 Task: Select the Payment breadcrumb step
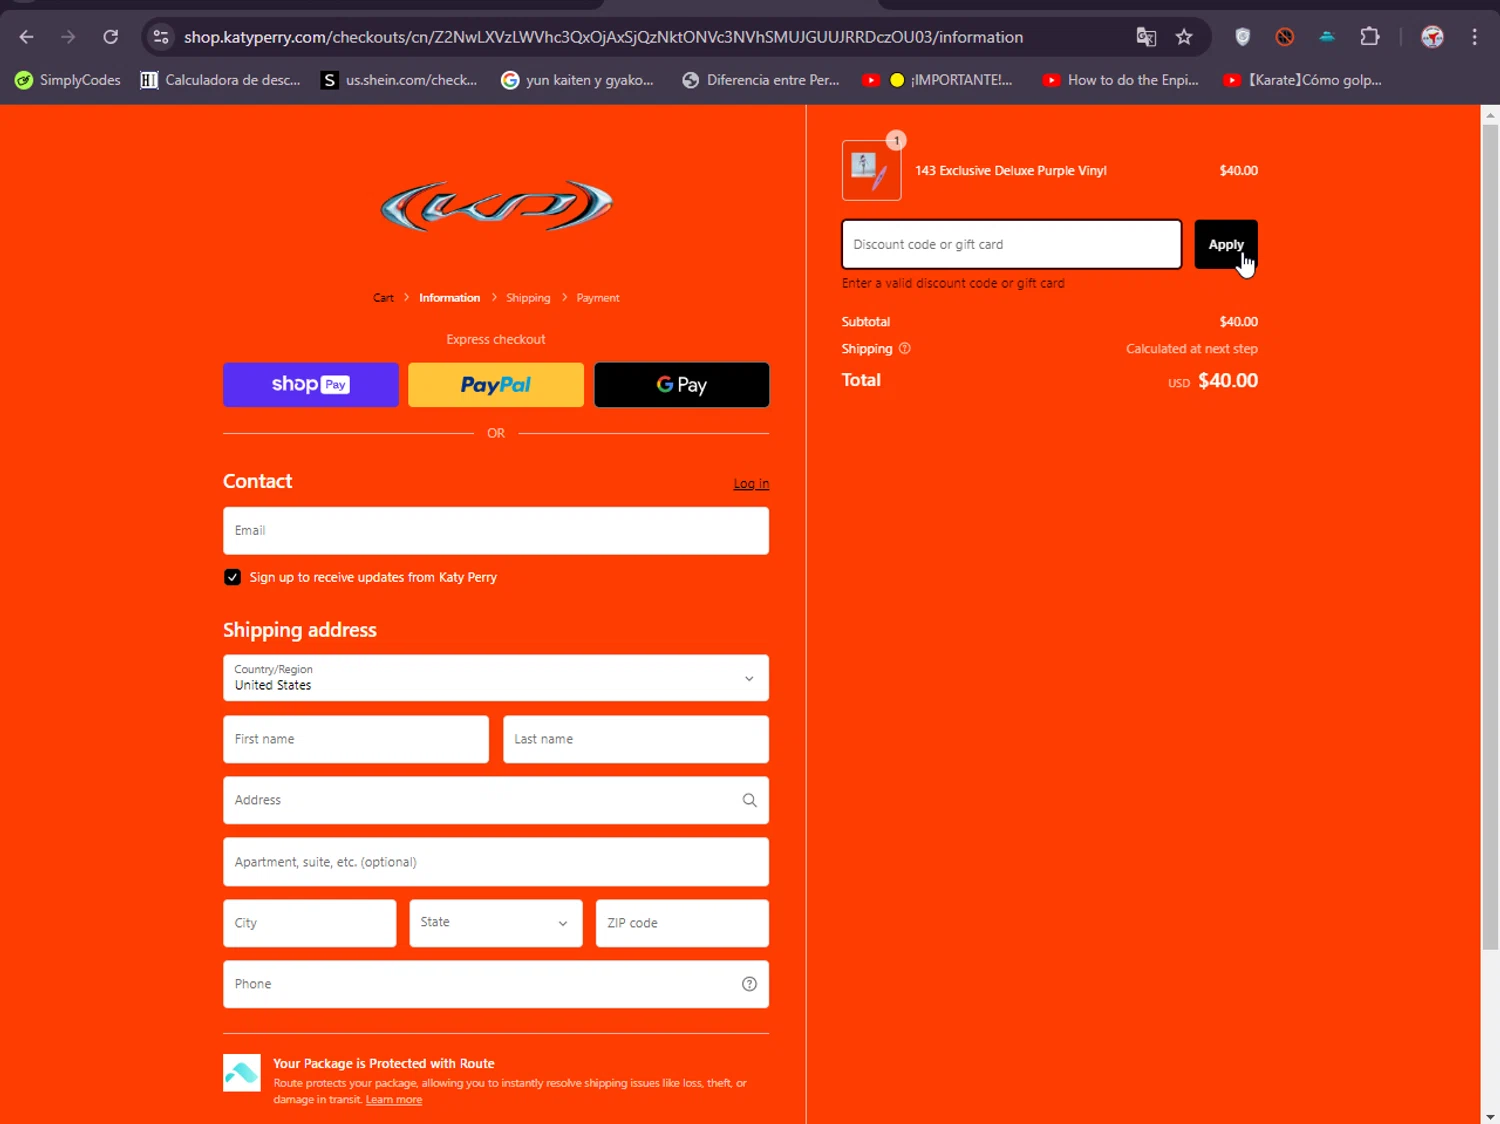598,298
